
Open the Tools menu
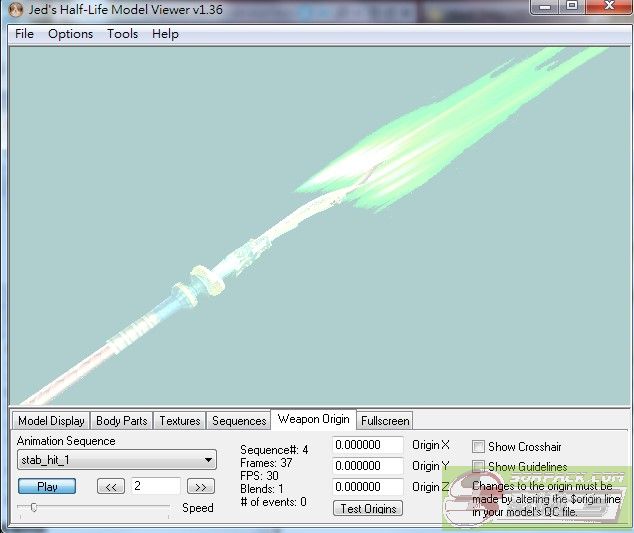coord(122,33)
